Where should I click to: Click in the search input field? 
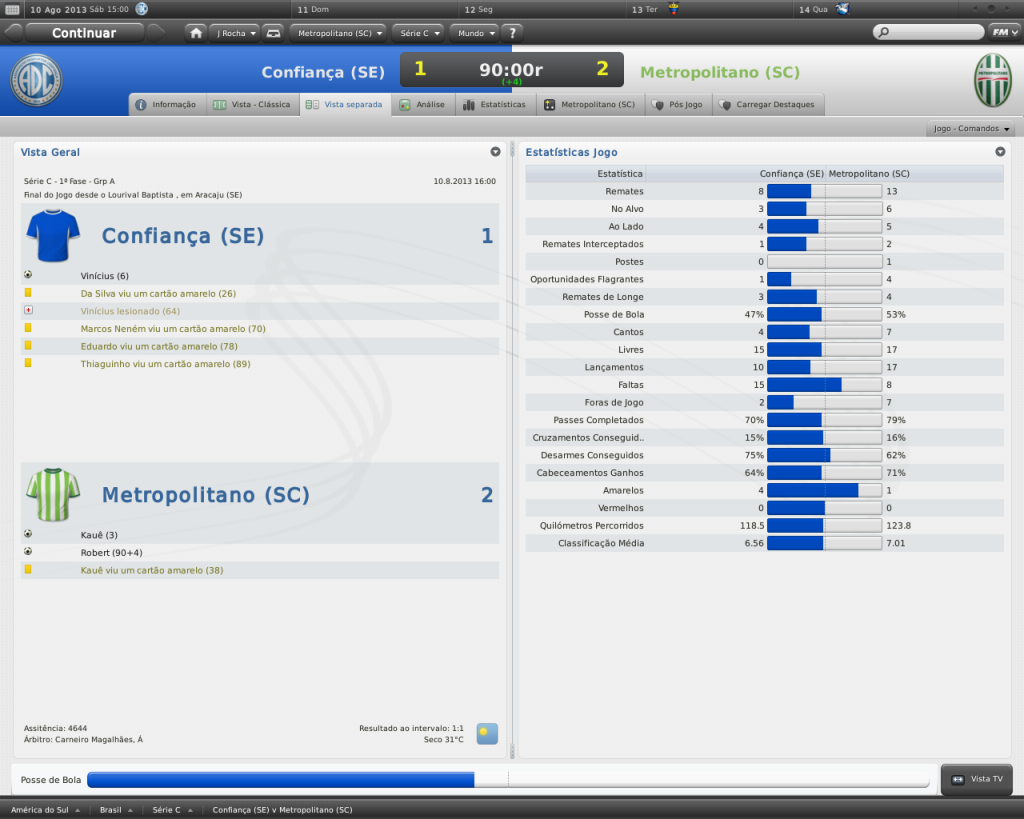click(928, 32)
